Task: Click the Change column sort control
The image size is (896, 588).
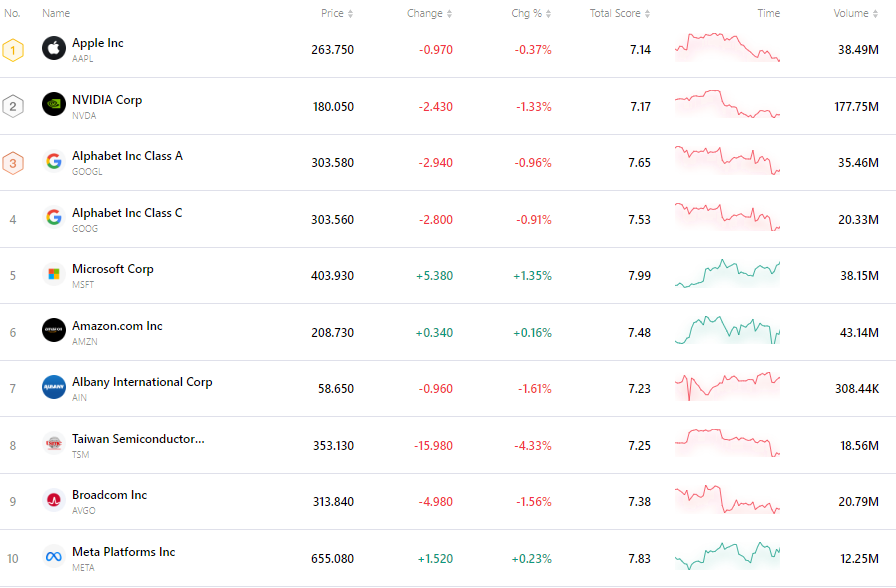Action: click(429, 13)
